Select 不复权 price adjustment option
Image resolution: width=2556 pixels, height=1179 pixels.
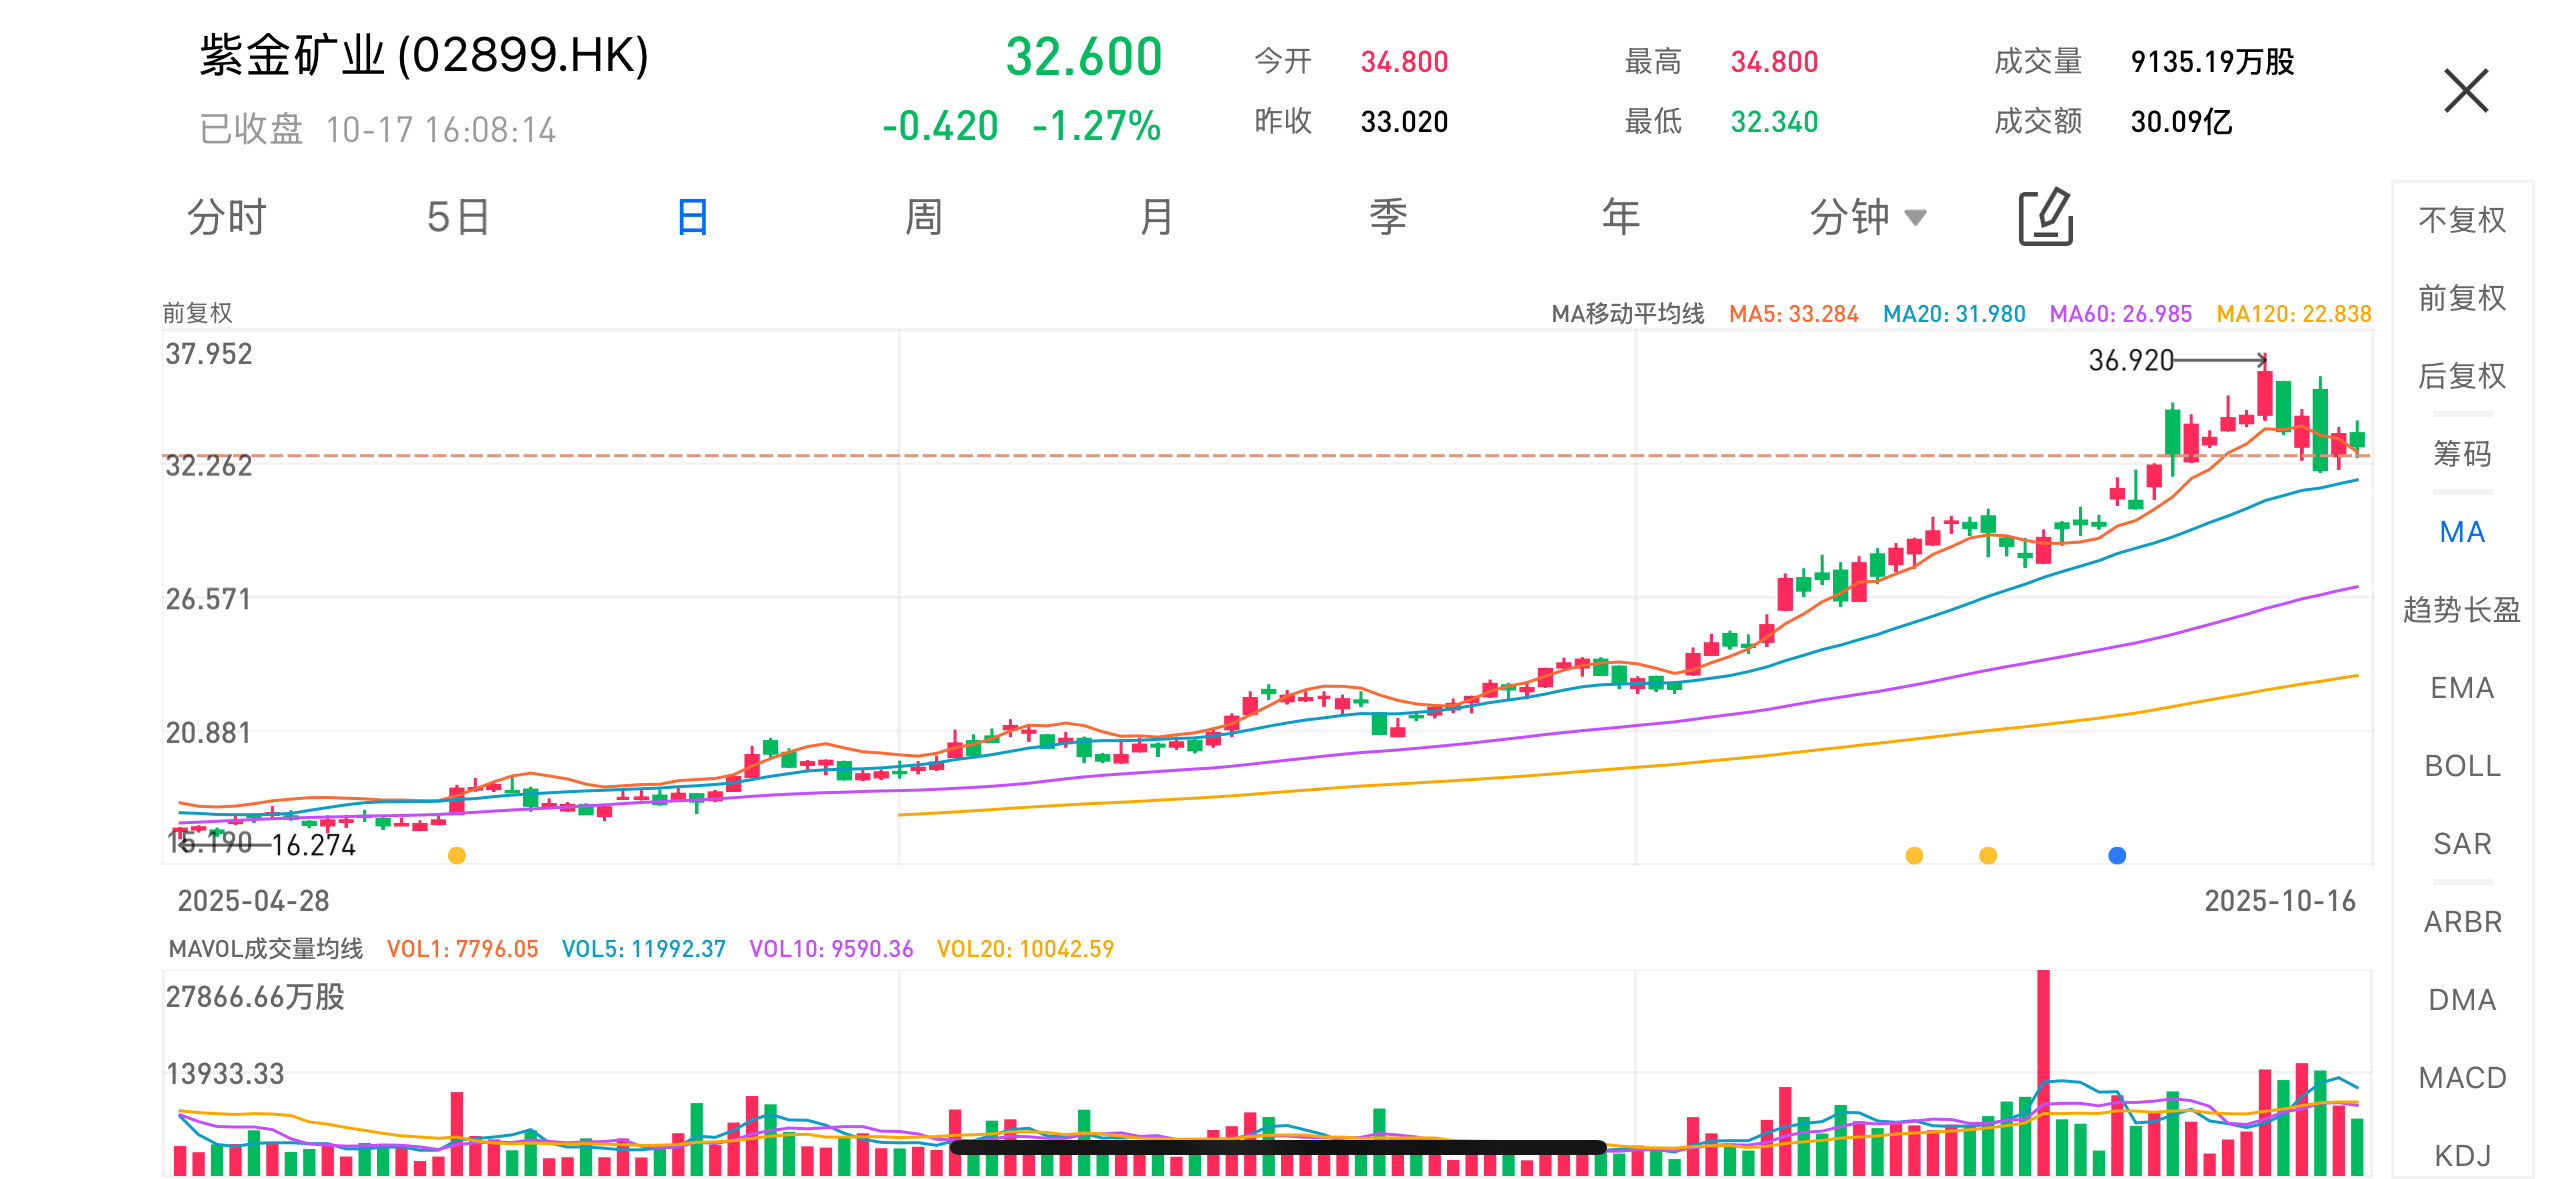tap(2461, 220)
